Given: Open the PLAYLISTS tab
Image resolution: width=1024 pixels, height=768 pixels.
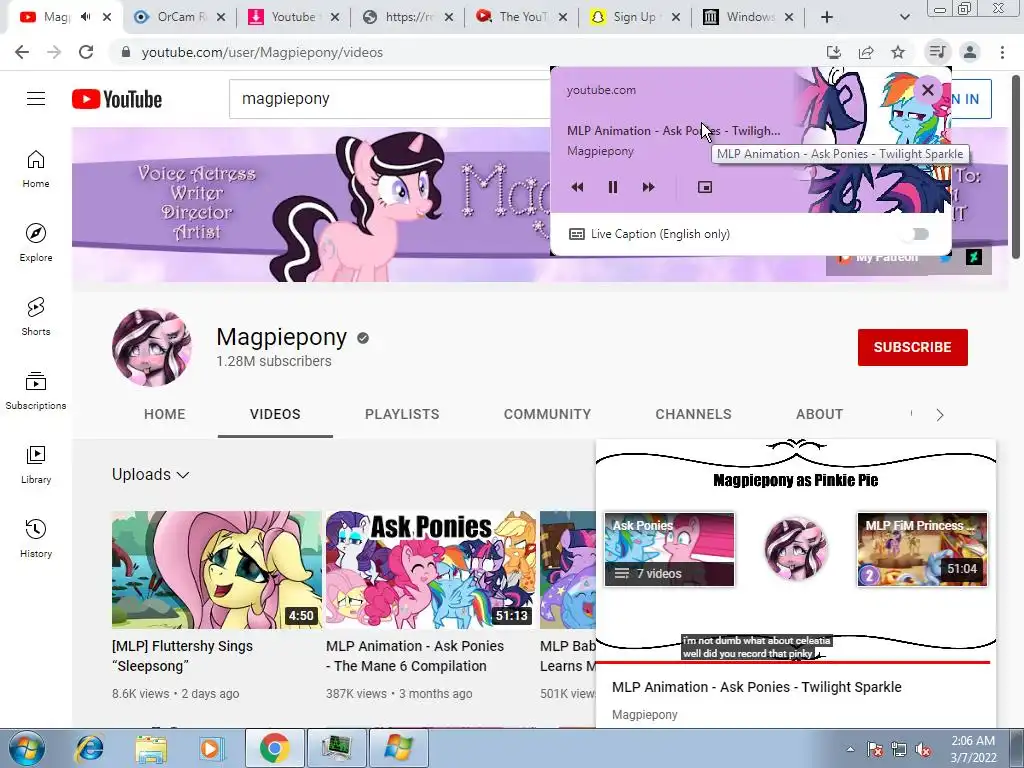Looking at the screenshot, I should (x=402, y=415).
